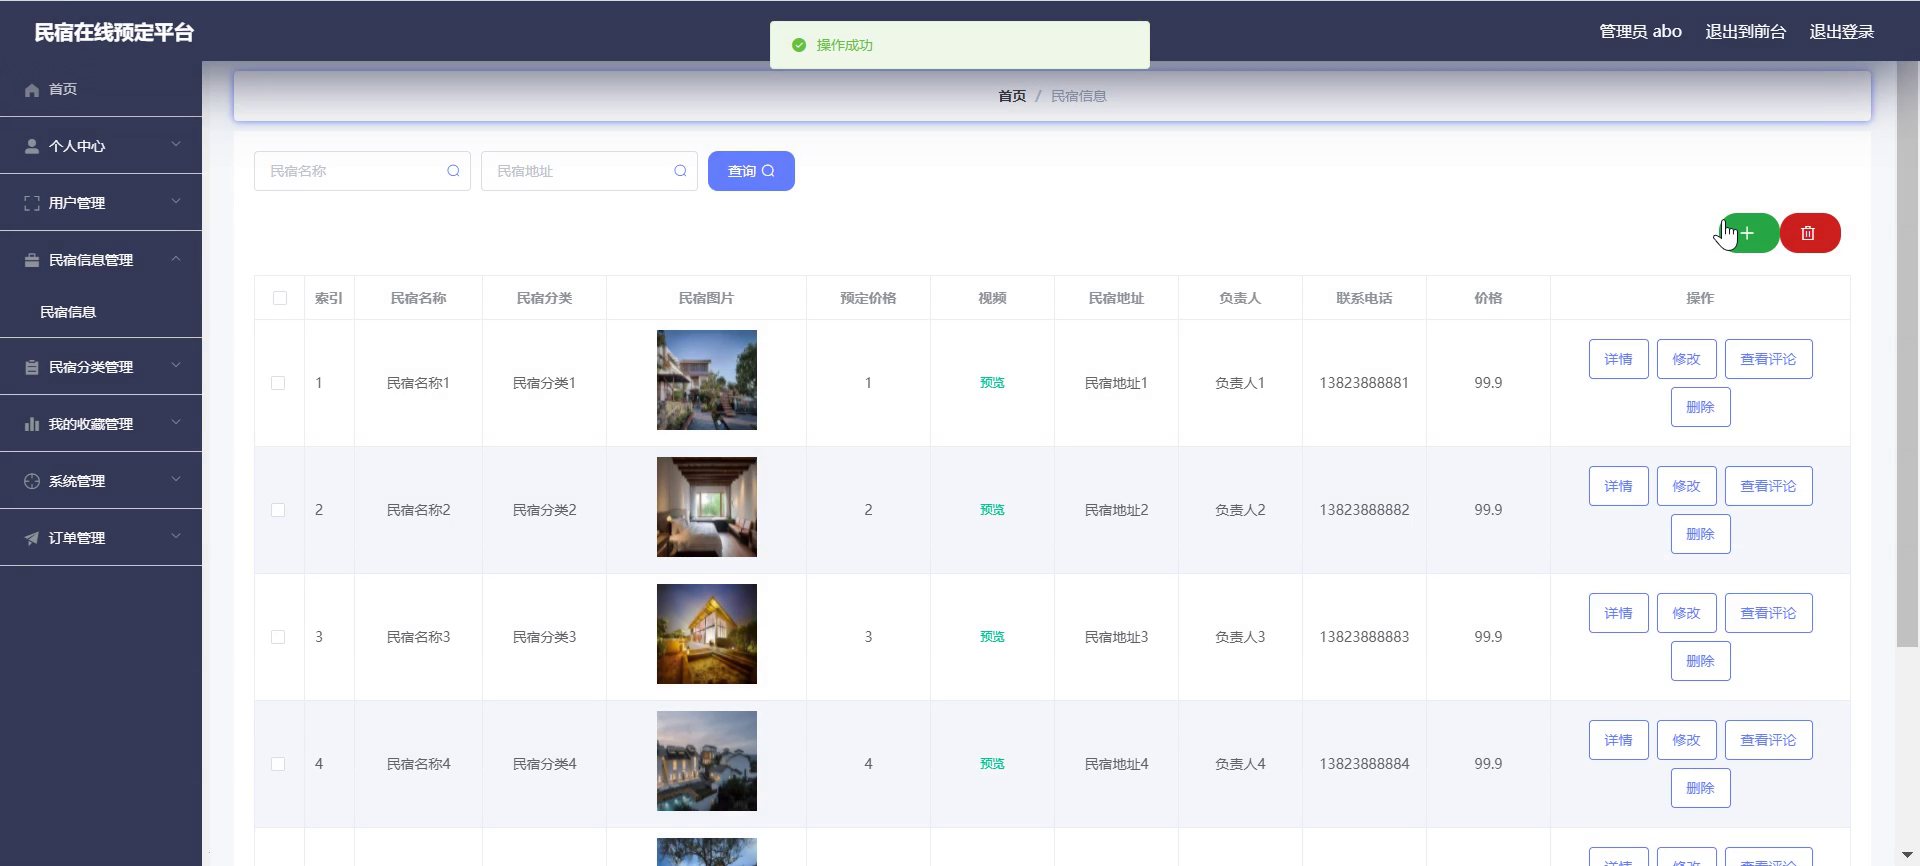
Task: Check the checkbox for row 民宿名称4
Action: 278,764
